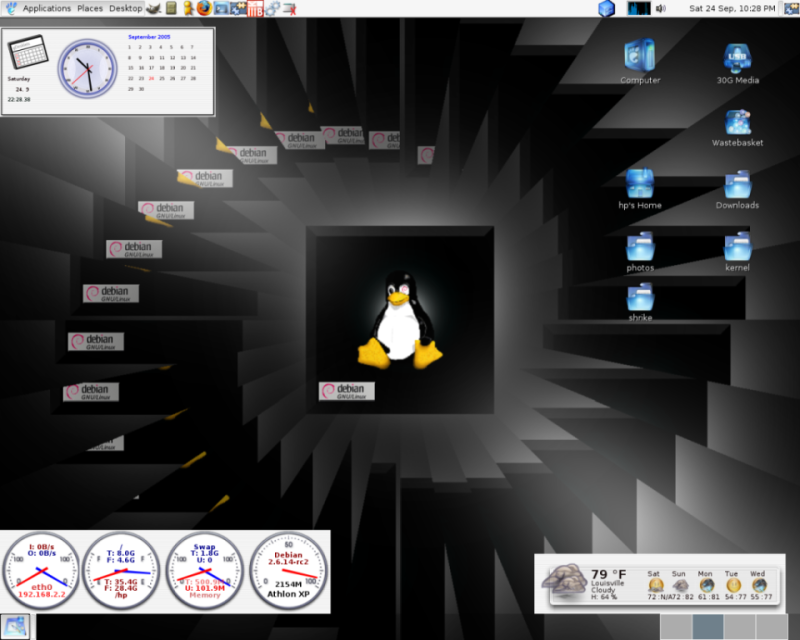Image resolution: width=800 pixels, height=640 pixels.
Task: Open the Places menu
Action: (90, 8)
